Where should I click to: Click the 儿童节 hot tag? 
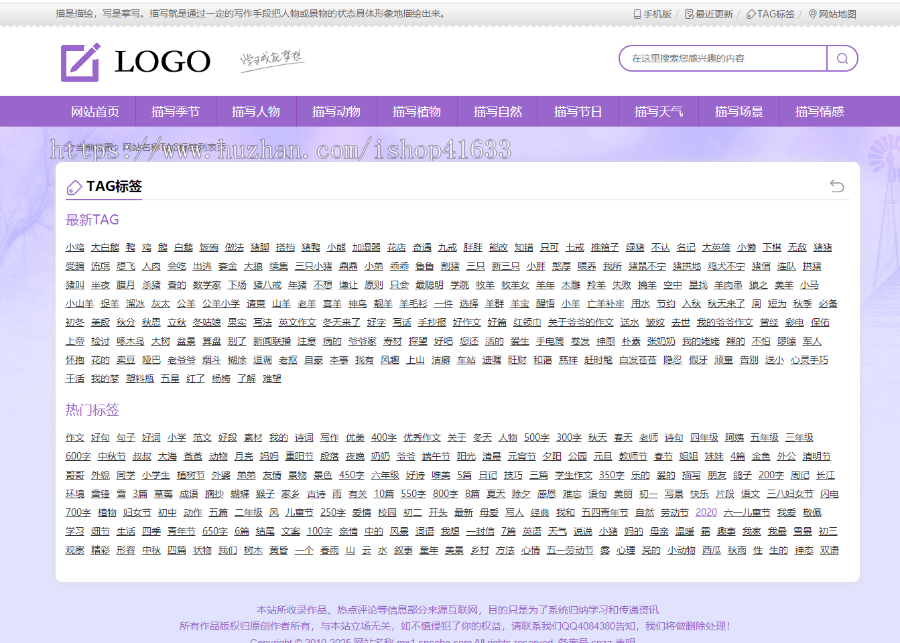[300, 513]
